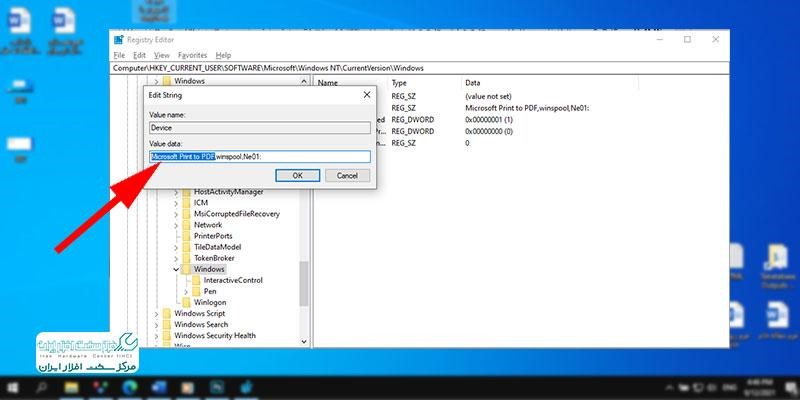This screenshot has width=800, height=400.
Task: Select the Network registry key
Action: [x=208, y=225]
